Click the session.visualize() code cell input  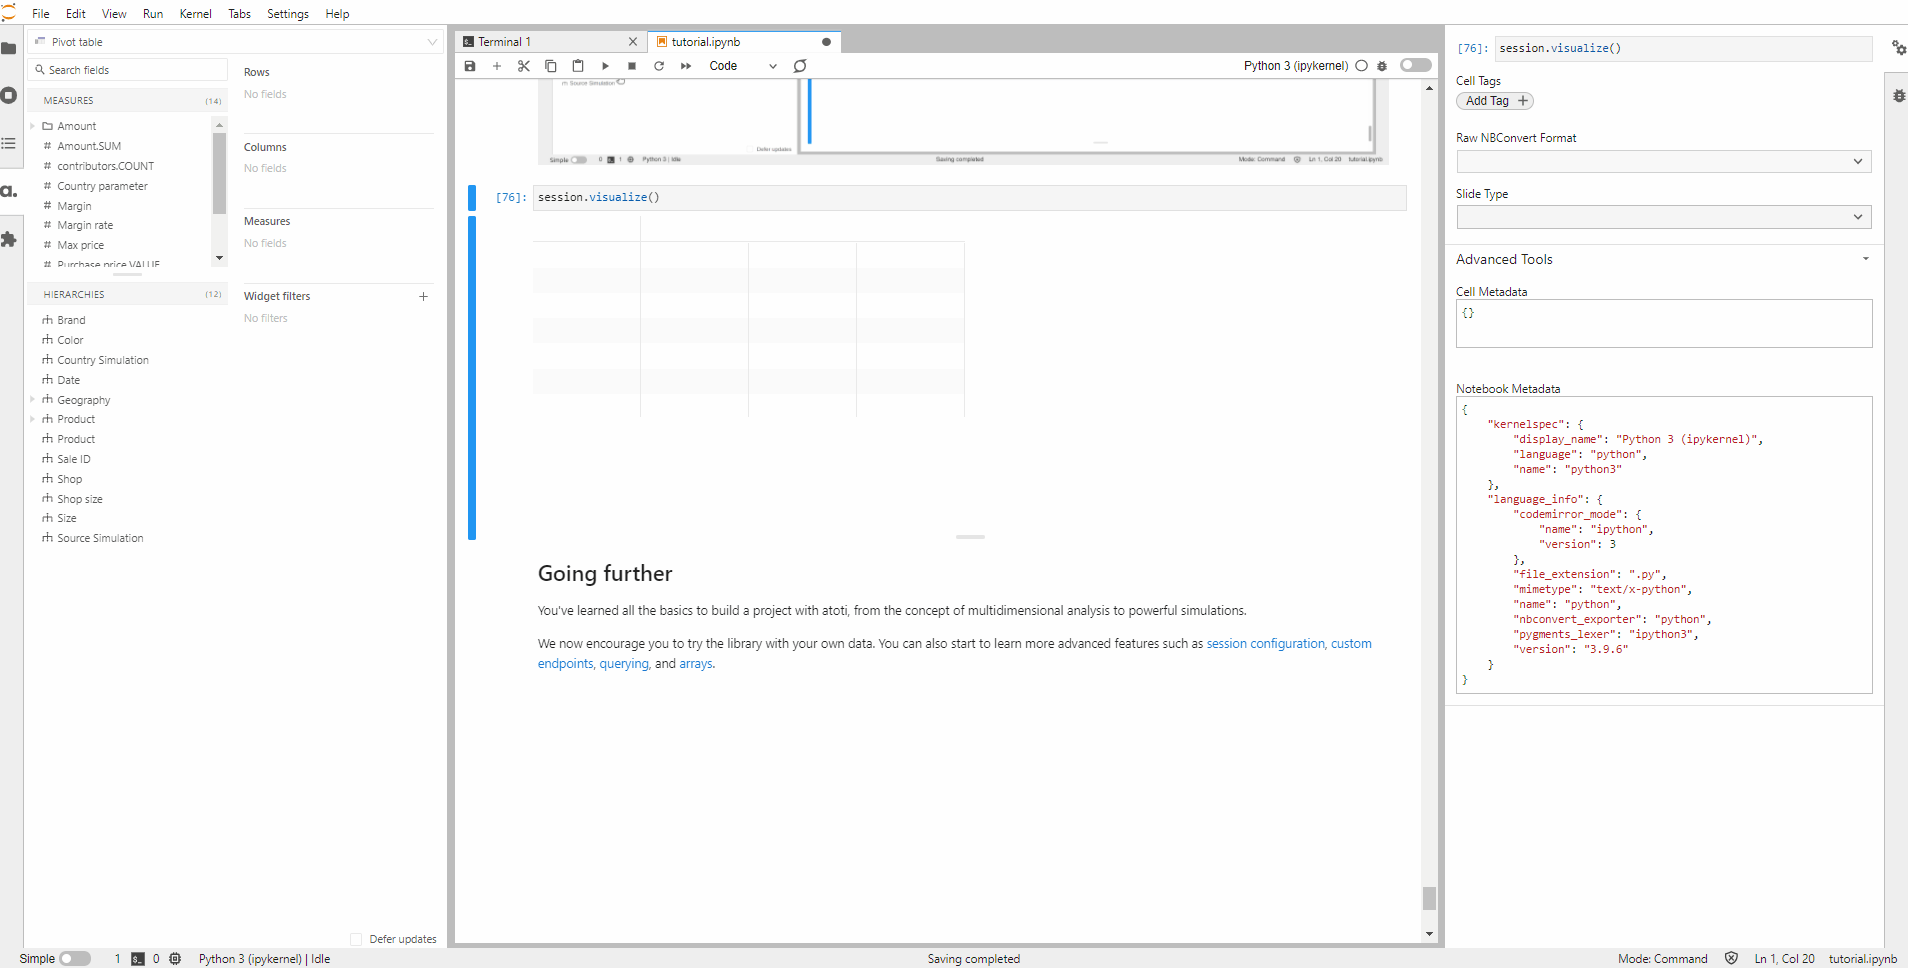tap(970, 198)
